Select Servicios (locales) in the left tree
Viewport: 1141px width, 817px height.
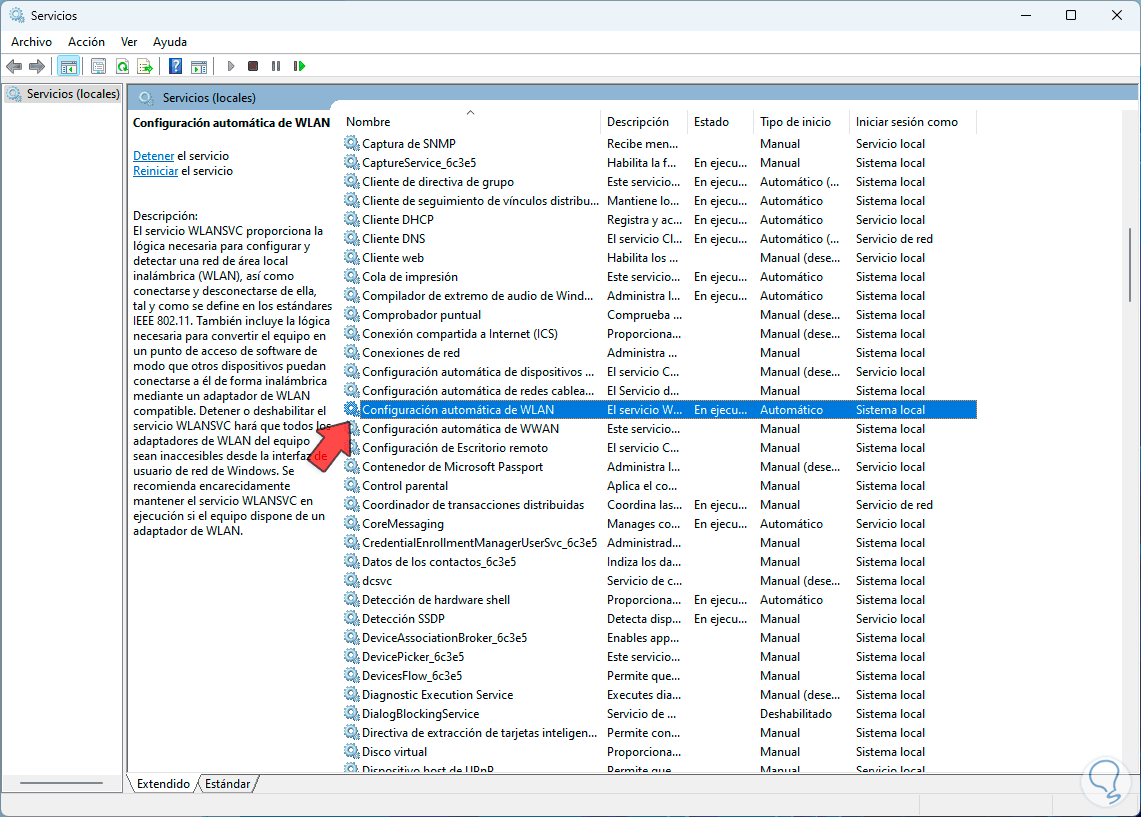point(63,94)
